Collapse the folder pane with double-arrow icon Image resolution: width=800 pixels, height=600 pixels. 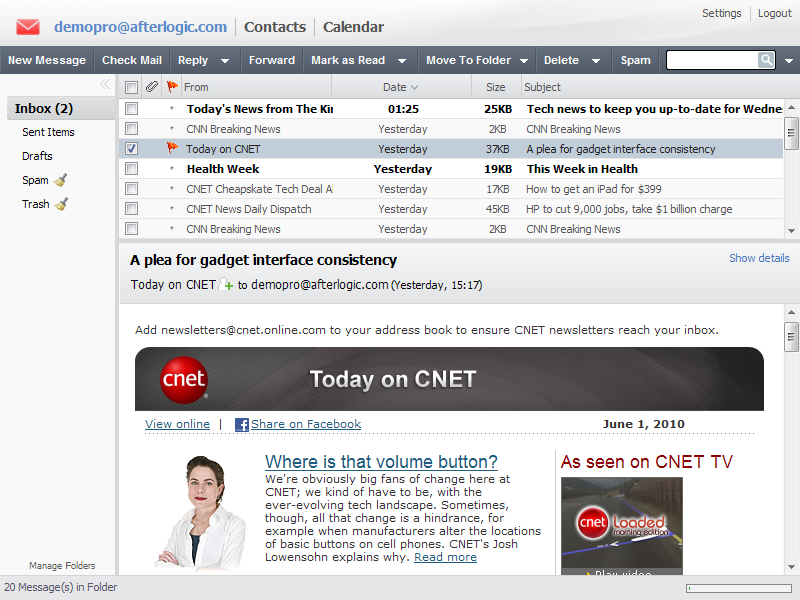click(x=105, y=84)
